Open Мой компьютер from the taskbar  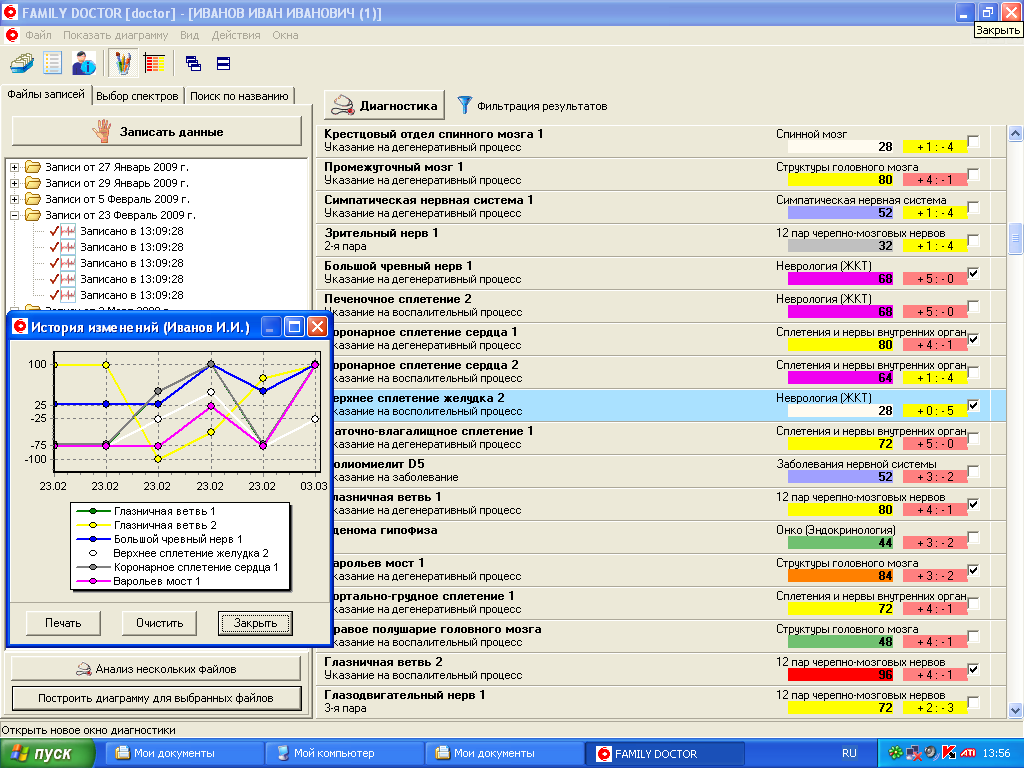click(344, 753)
